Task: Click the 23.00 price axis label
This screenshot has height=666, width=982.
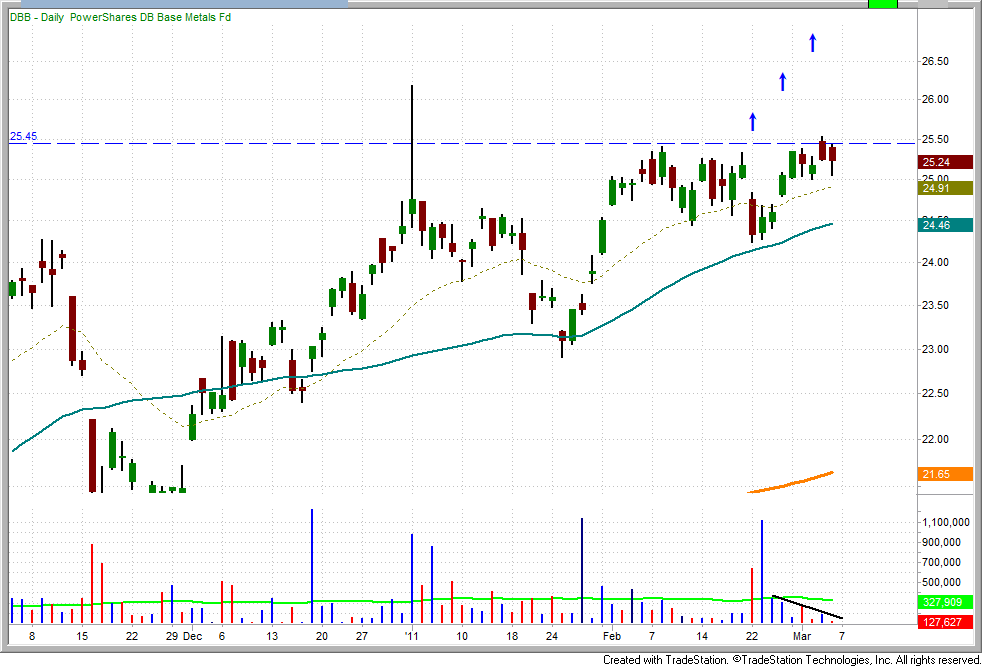Action: tap(938, 349)
